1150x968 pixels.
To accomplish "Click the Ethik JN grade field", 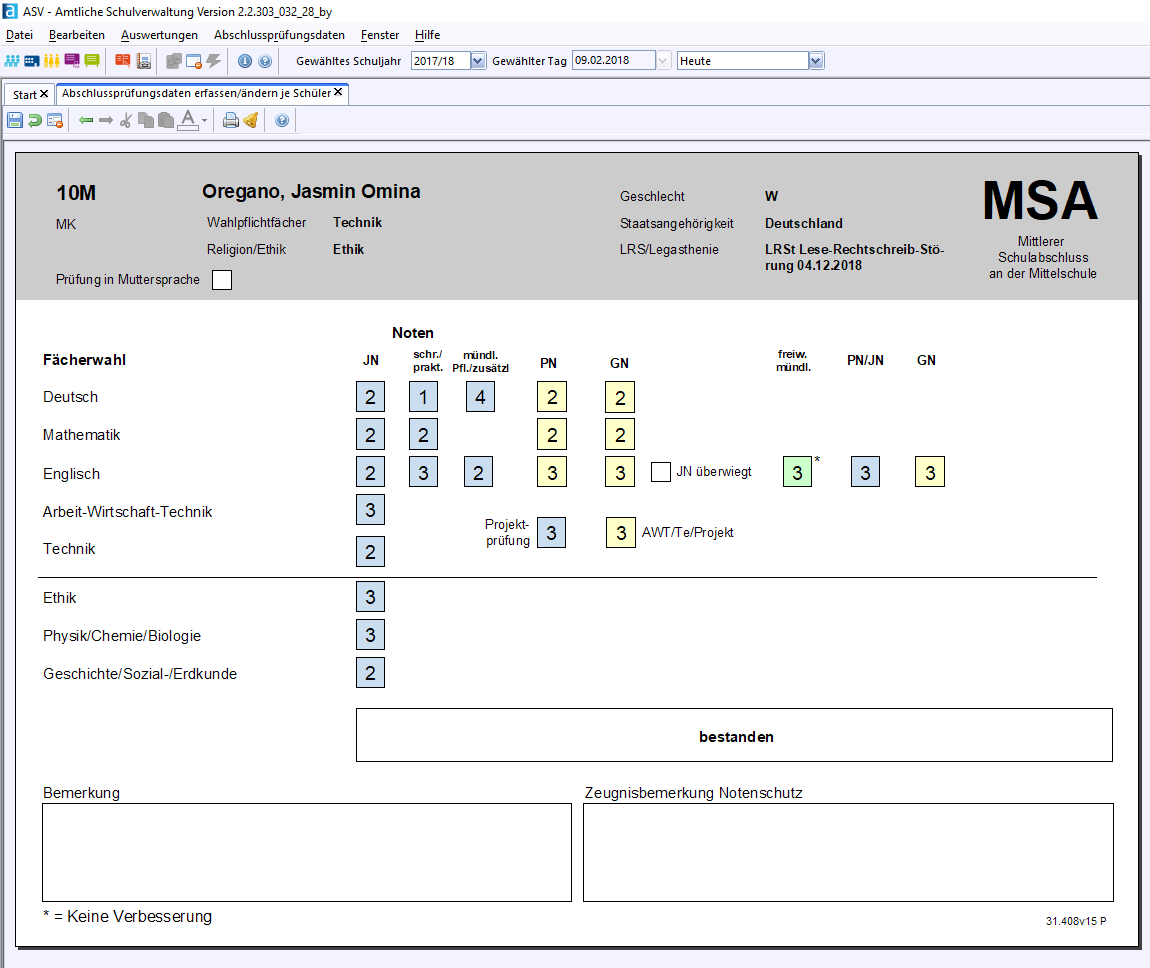I will coord(370,597).
